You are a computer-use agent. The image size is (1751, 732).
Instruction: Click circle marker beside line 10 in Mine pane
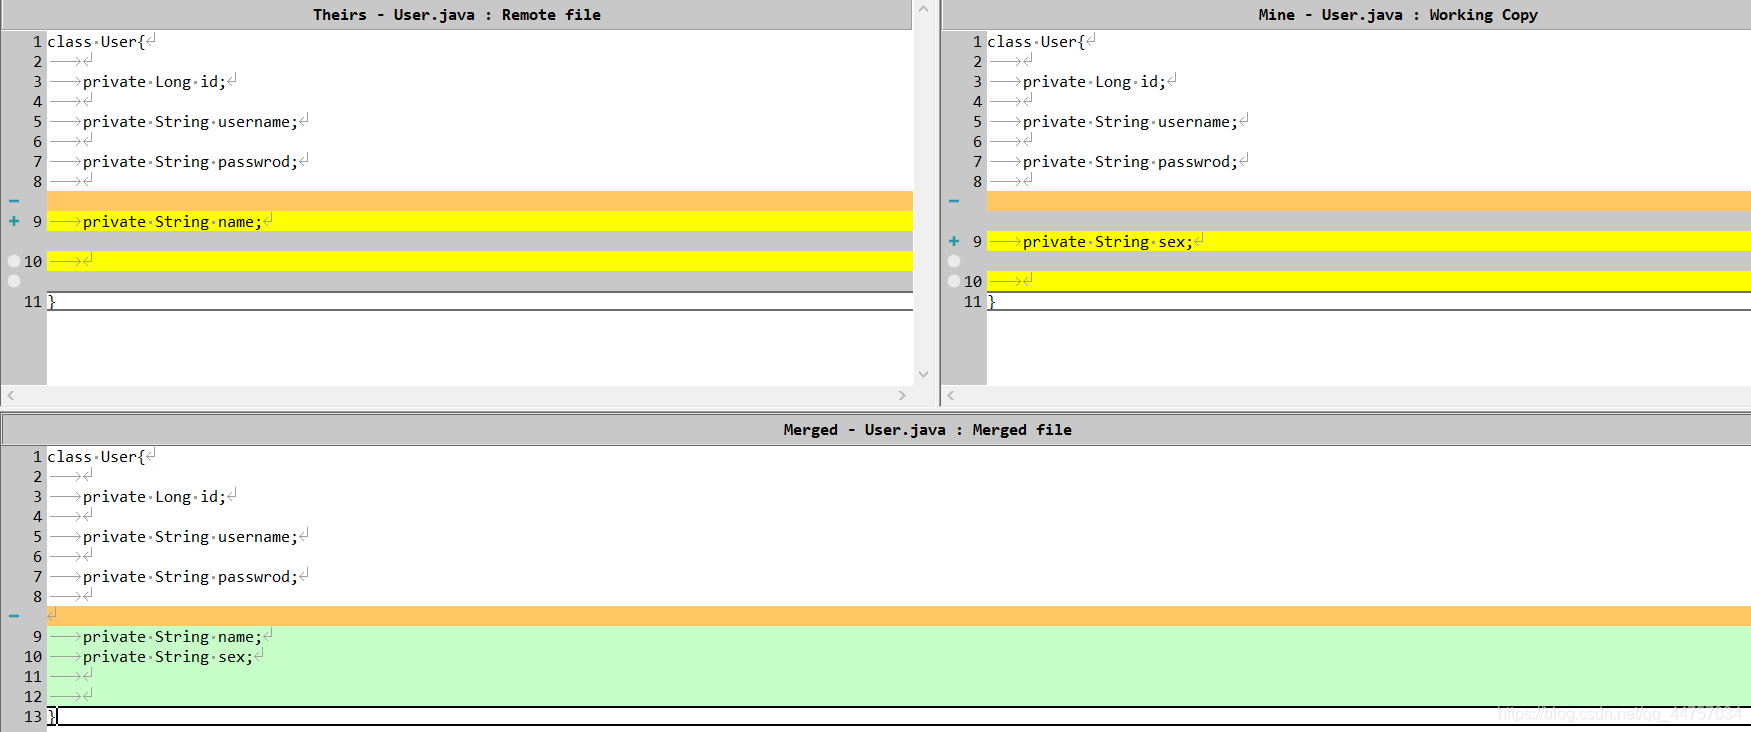coord(954,281)
